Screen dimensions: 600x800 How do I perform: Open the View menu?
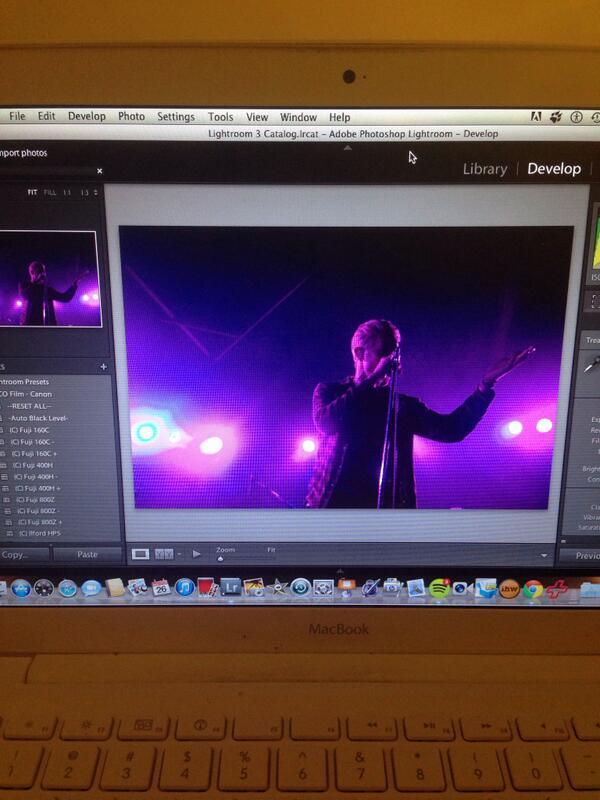[257, 118]
